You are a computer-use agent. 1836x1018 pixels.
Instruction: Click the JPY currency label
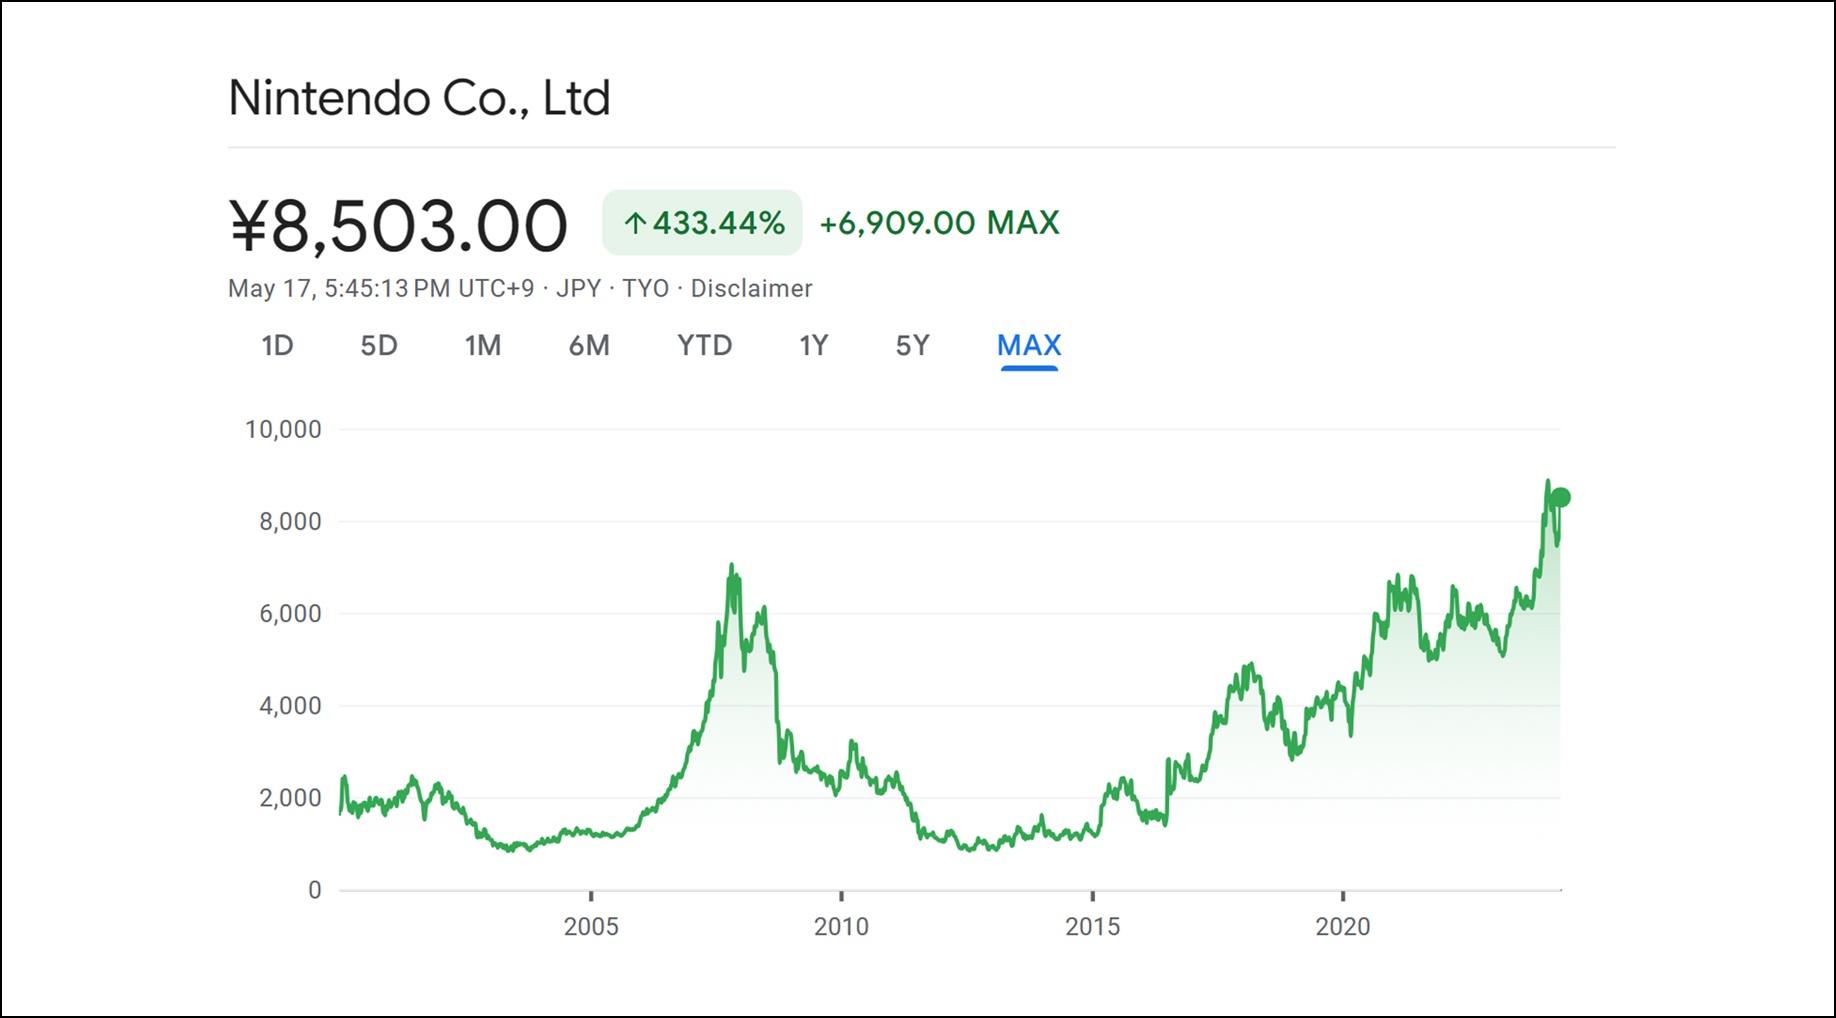(x=579, y=289)
